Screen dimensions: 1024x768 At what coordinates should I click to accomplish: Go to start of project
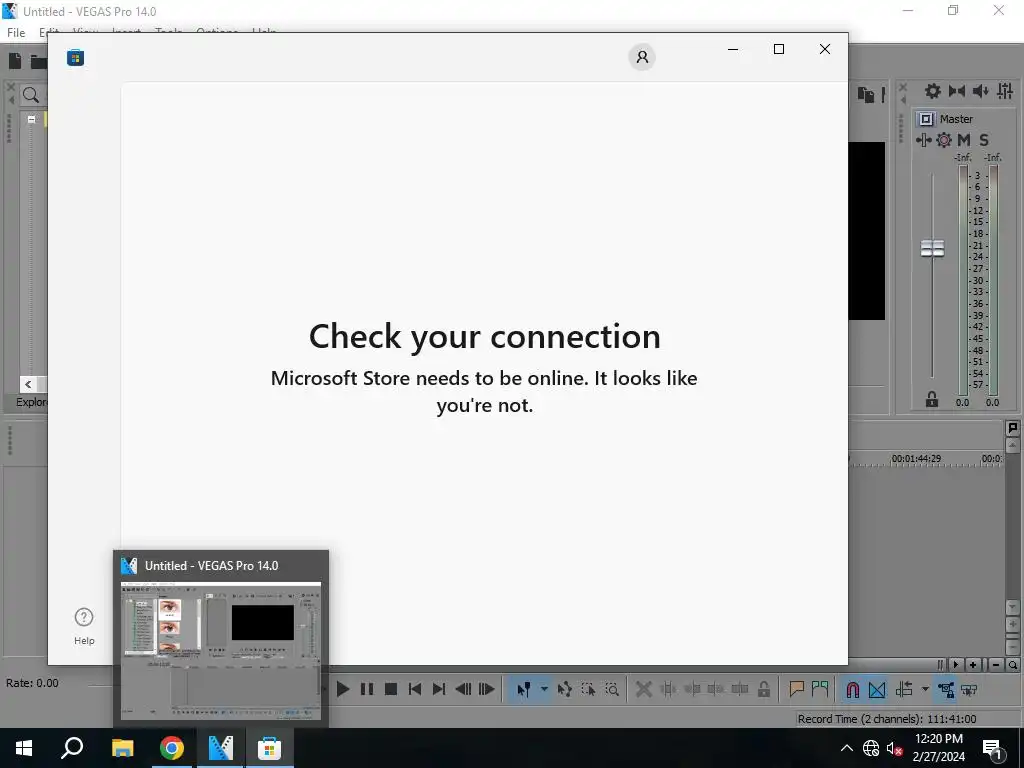[415, 690]
